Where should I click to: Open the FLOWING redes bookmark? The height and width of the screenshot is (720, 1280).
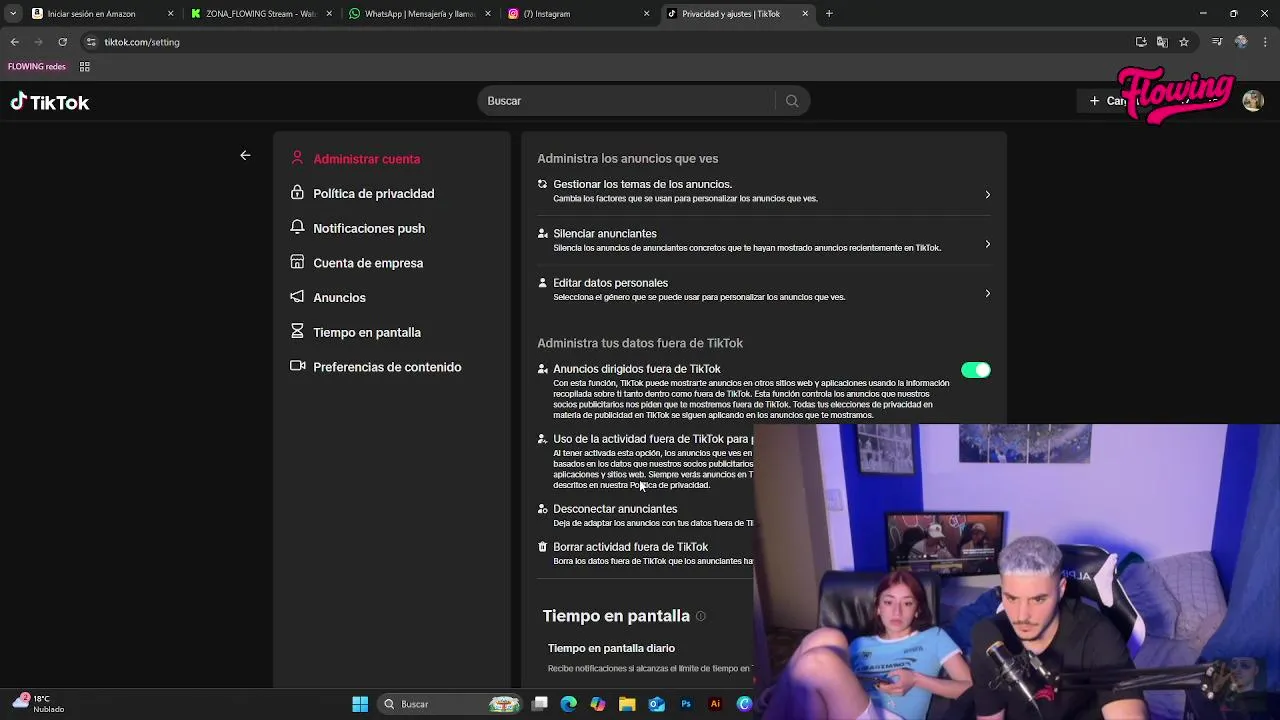point(37,67)
